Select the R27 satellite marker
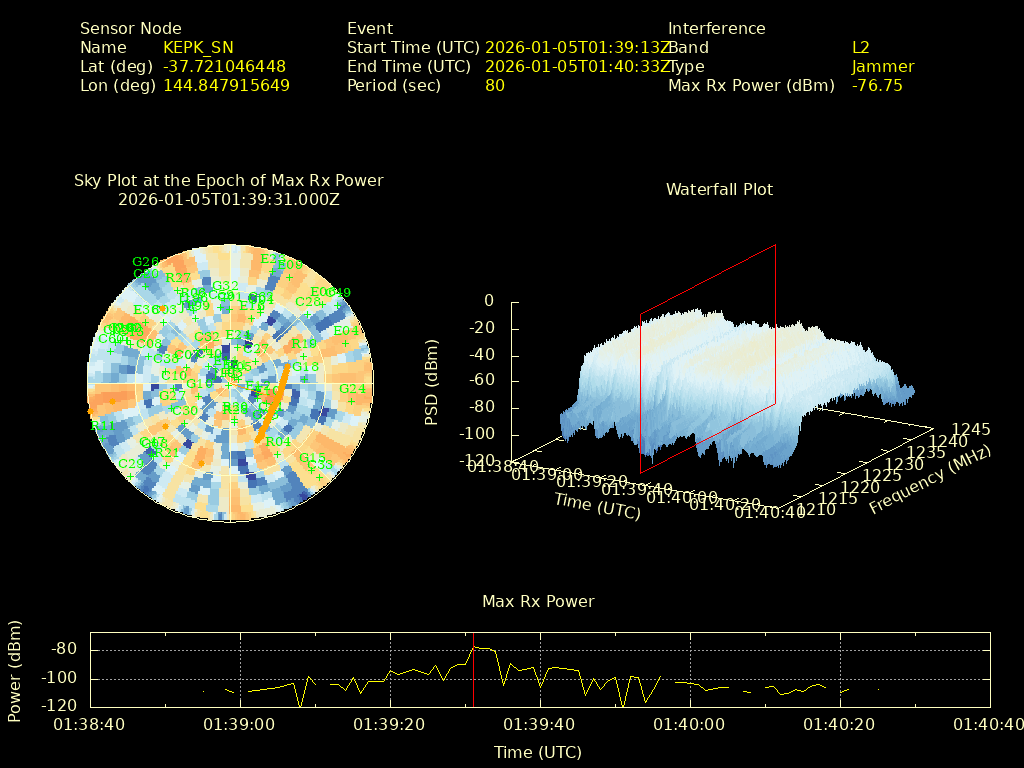 178,289
